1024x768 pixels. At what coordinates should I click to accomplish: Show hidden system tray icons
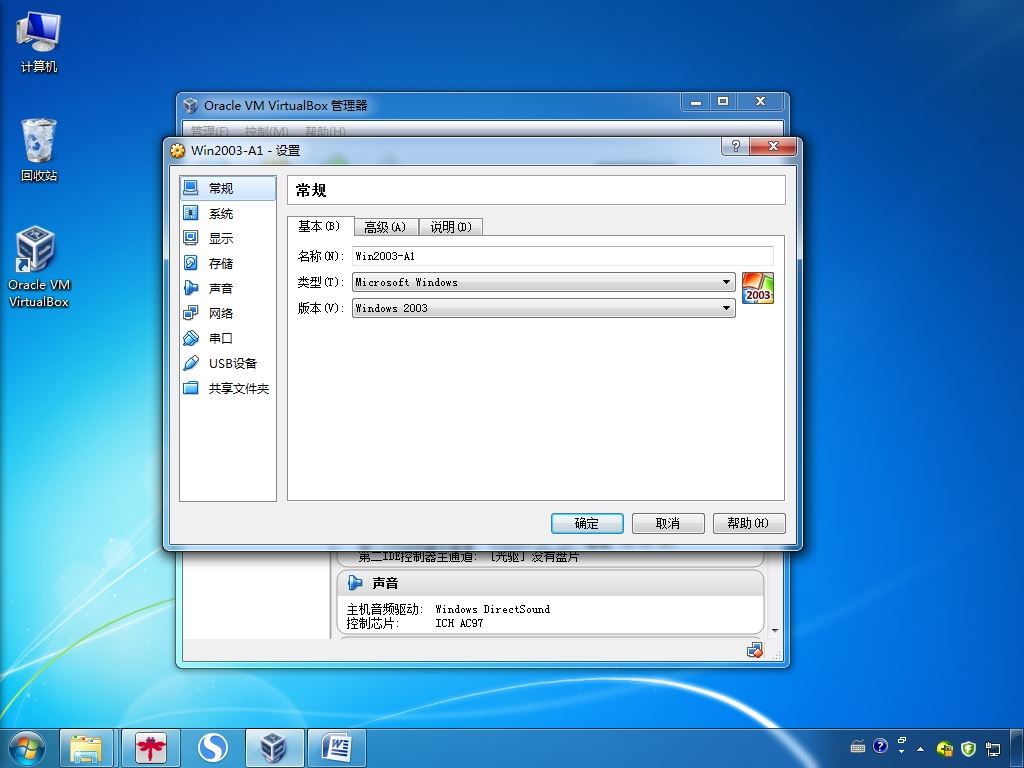pos(921,748)
